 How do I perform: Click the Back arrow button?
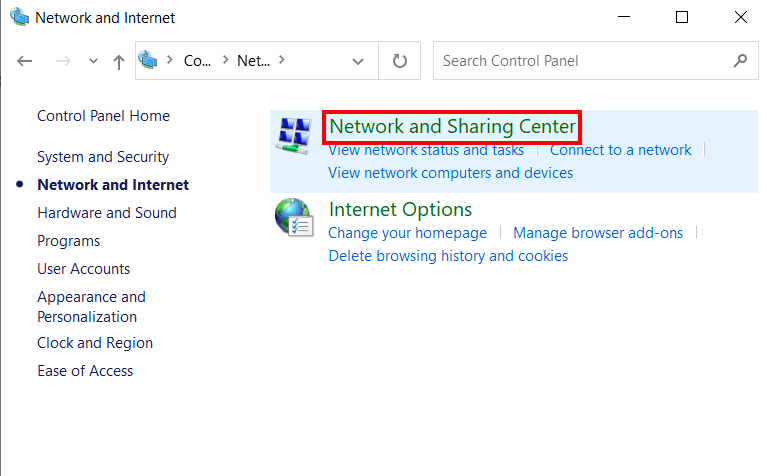click(x=24, y=61)
